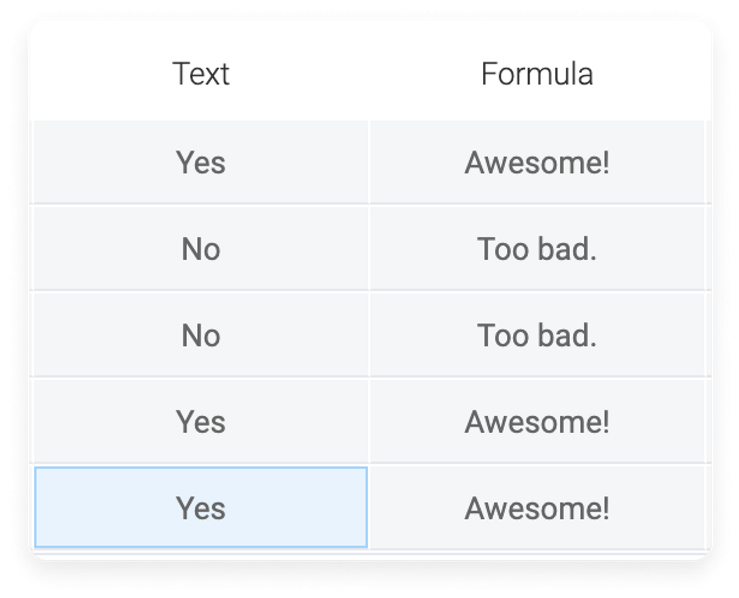Screen dimensions: 739x598
Task: Click the blank header area left of Text
Action: (x=101, y=74)
